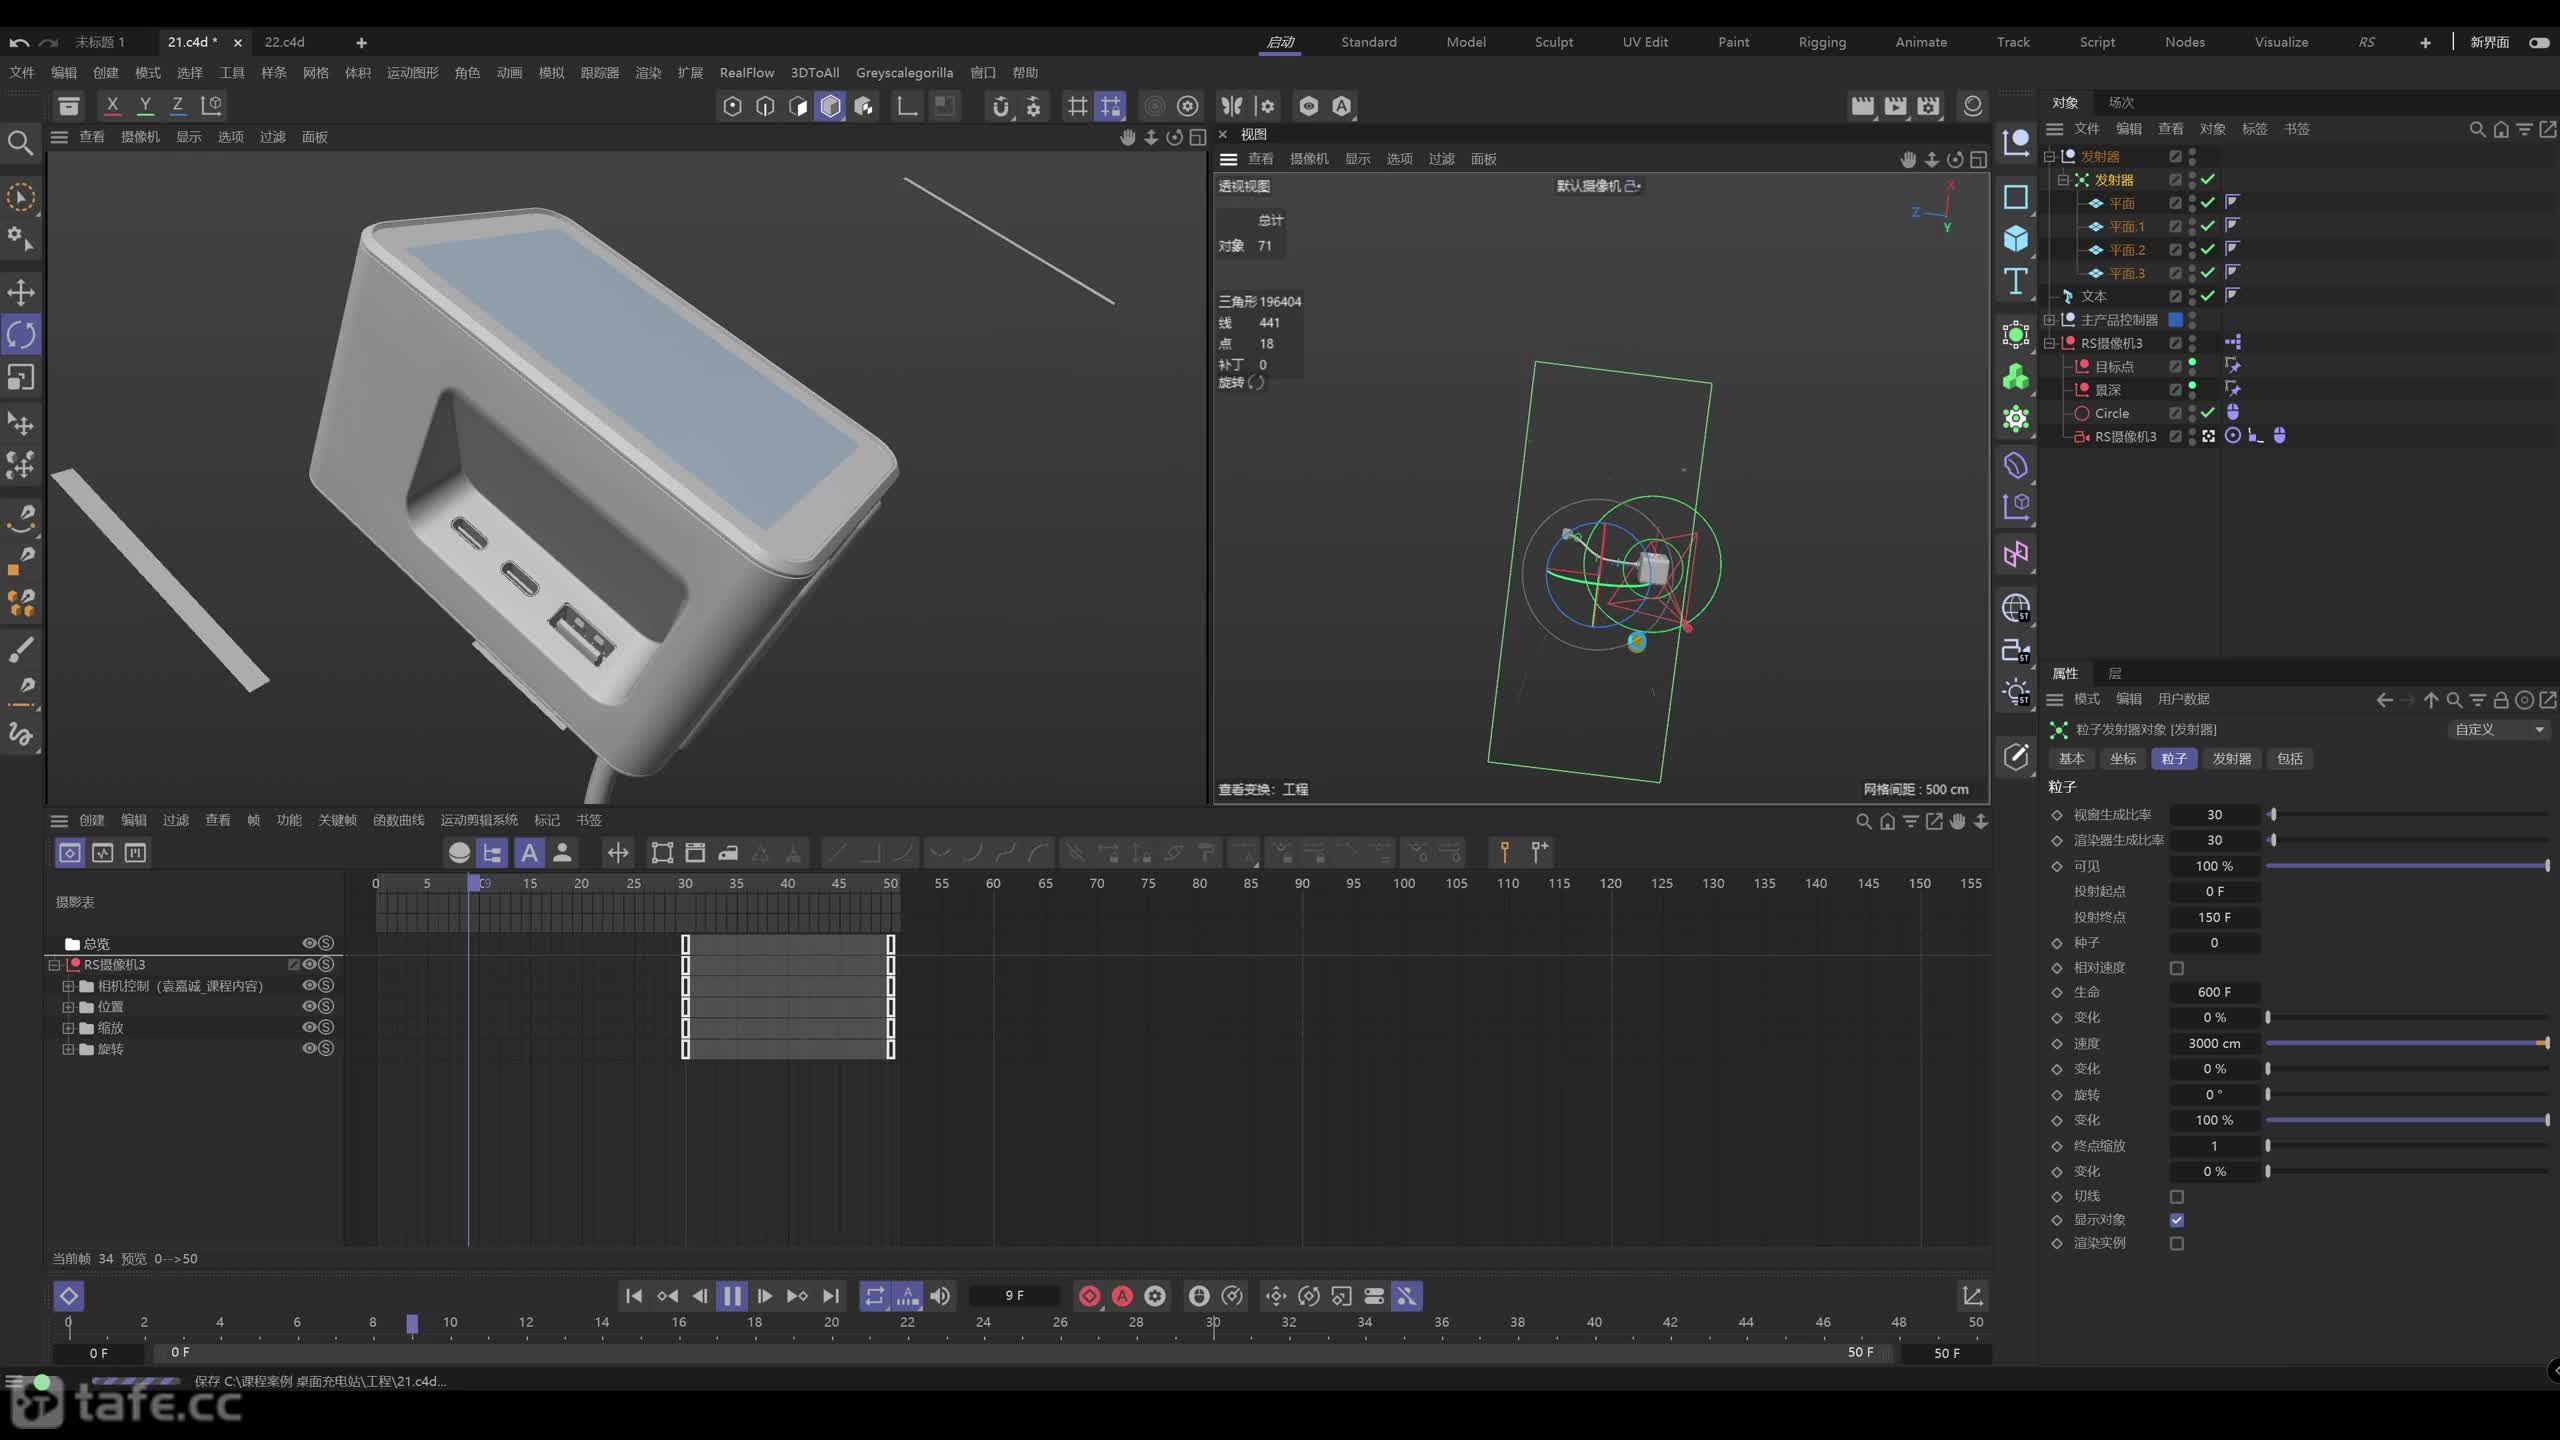This screenshot has width=2560, height=1440.
Task: Enable the 相对速度 checkbox
Action: click(x=2177, y=968)
